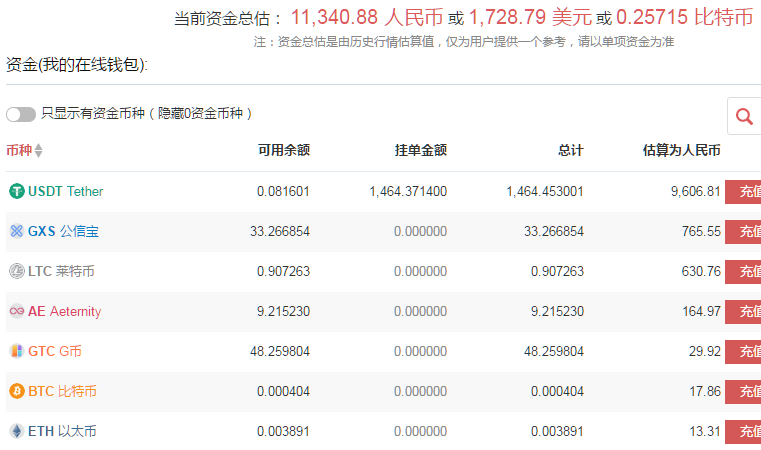
Task: Click the LTC Litecoin icon
Action: [17, 271]
